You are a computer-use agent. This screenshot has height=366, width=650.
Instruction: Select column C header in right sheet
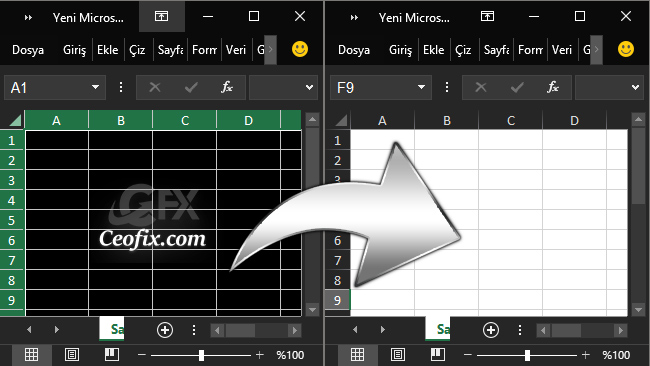pyautogui.click(x=511, y=120)
